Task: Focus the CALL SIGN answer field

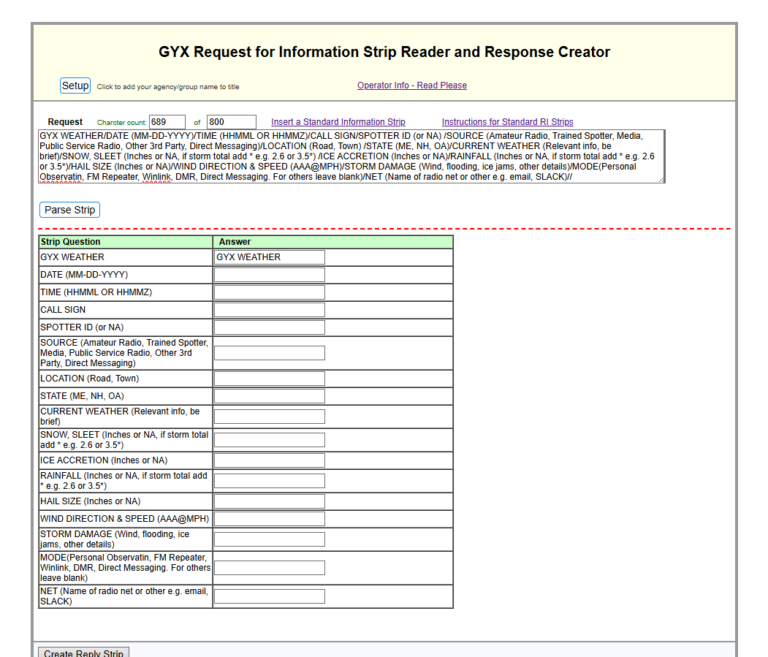Action: (x=269, y=310)
